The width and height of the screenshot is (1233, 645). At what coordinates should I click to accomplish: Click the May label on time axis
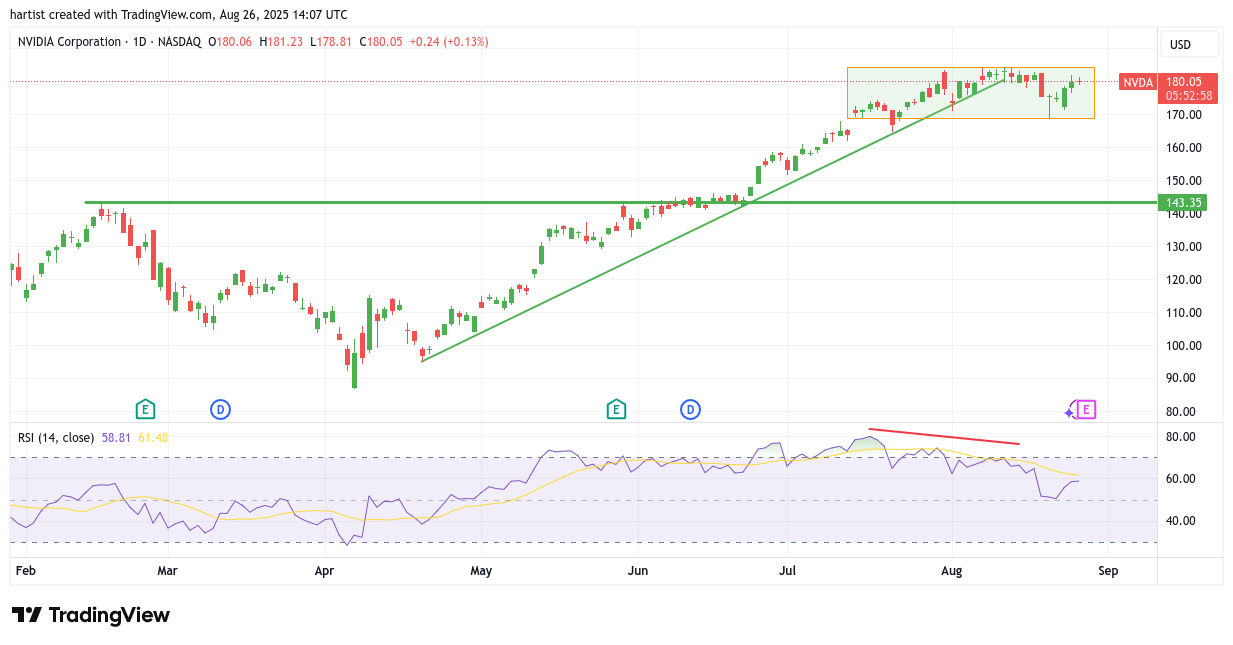[481, 572]
